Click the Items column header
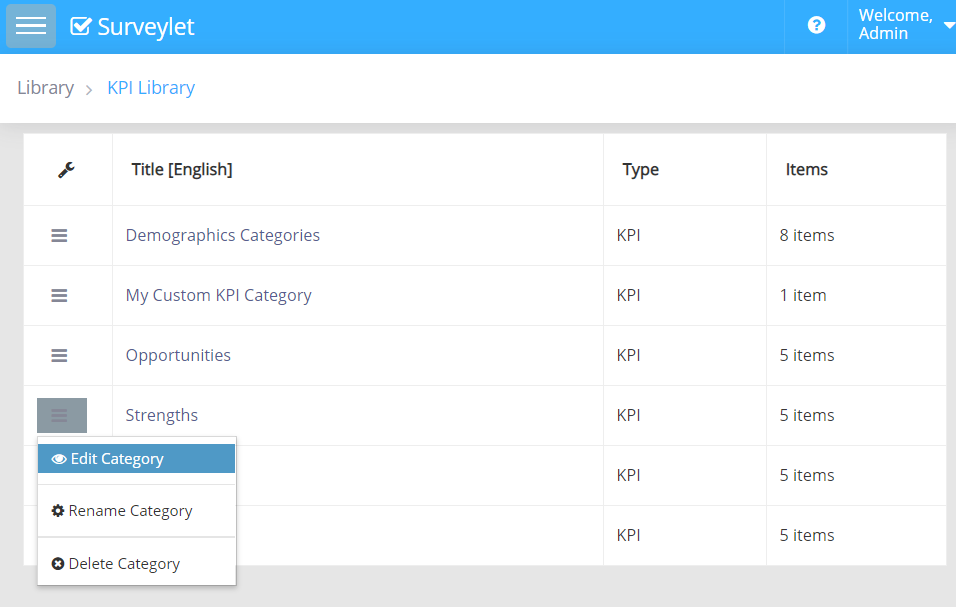 [x=806, y=170]
